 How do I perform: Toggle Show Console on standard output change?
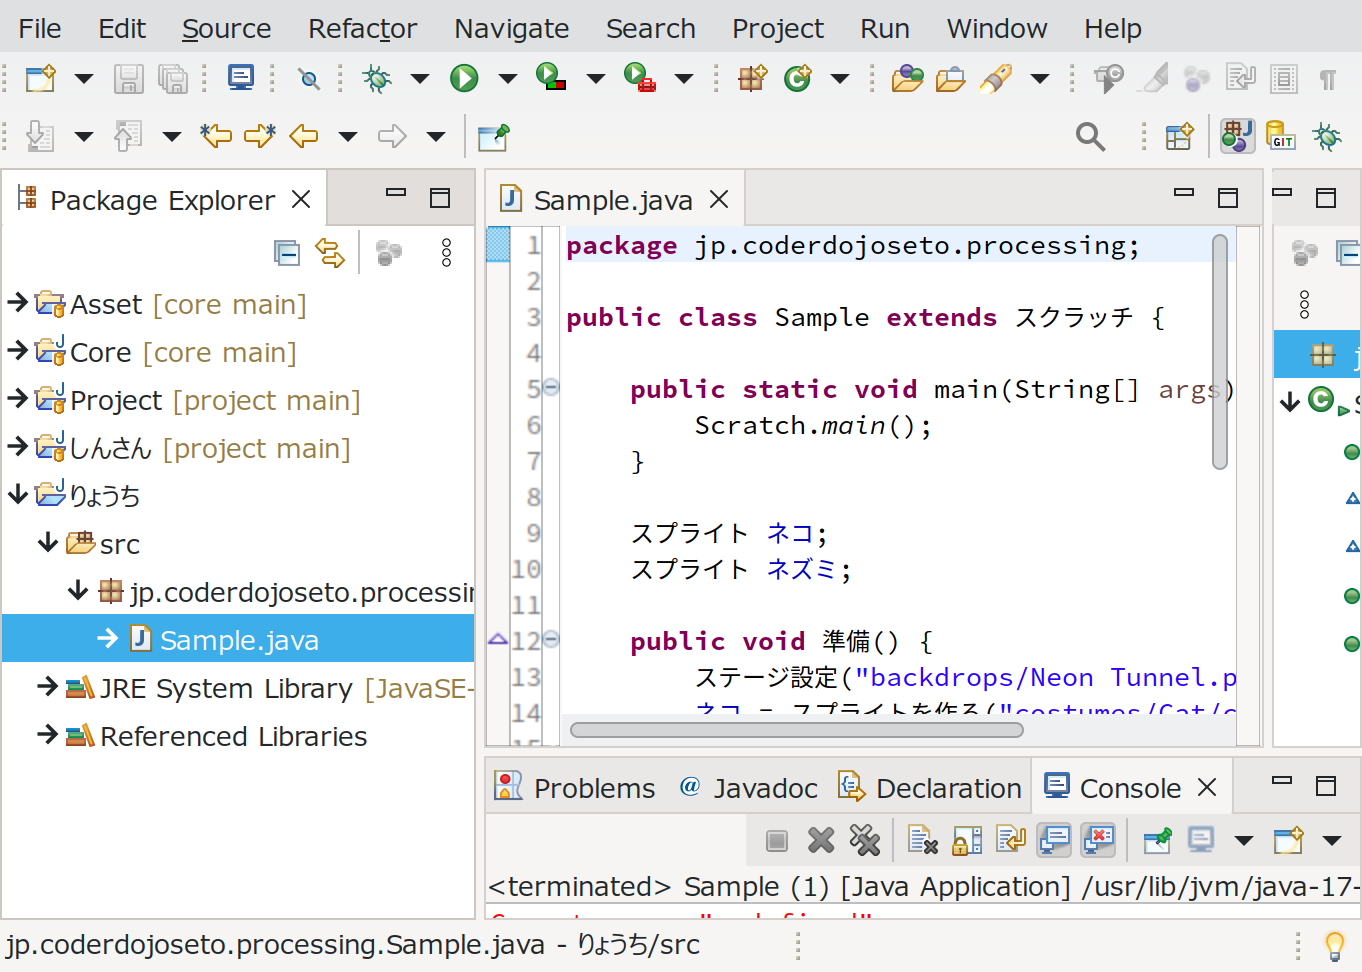[1054, 841]
